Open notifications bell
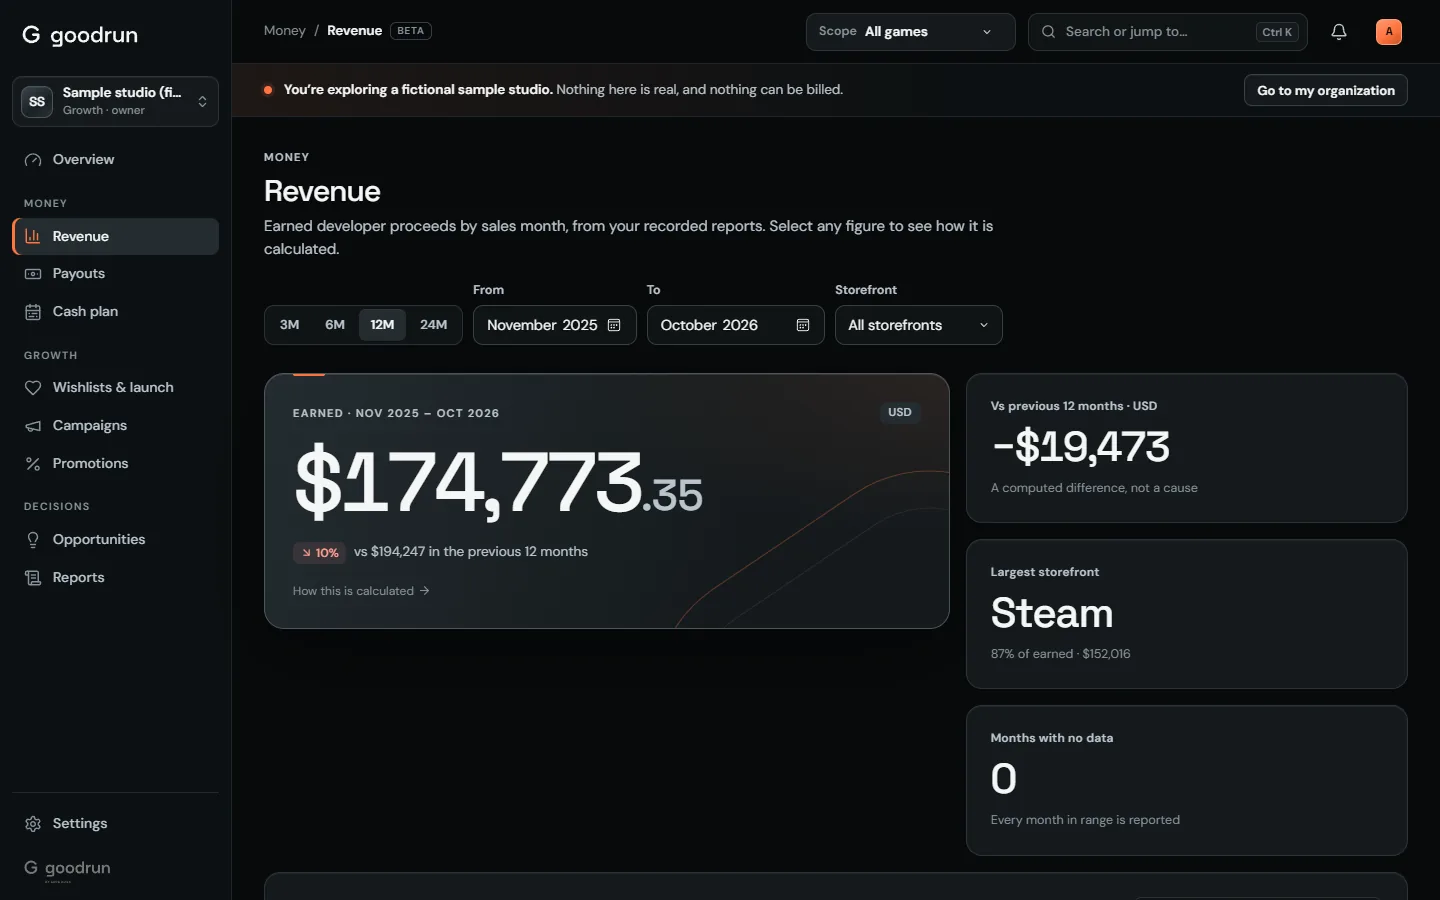This screenshot has height=900, width=1440. pyautogui.click(x=1339, y=32)
